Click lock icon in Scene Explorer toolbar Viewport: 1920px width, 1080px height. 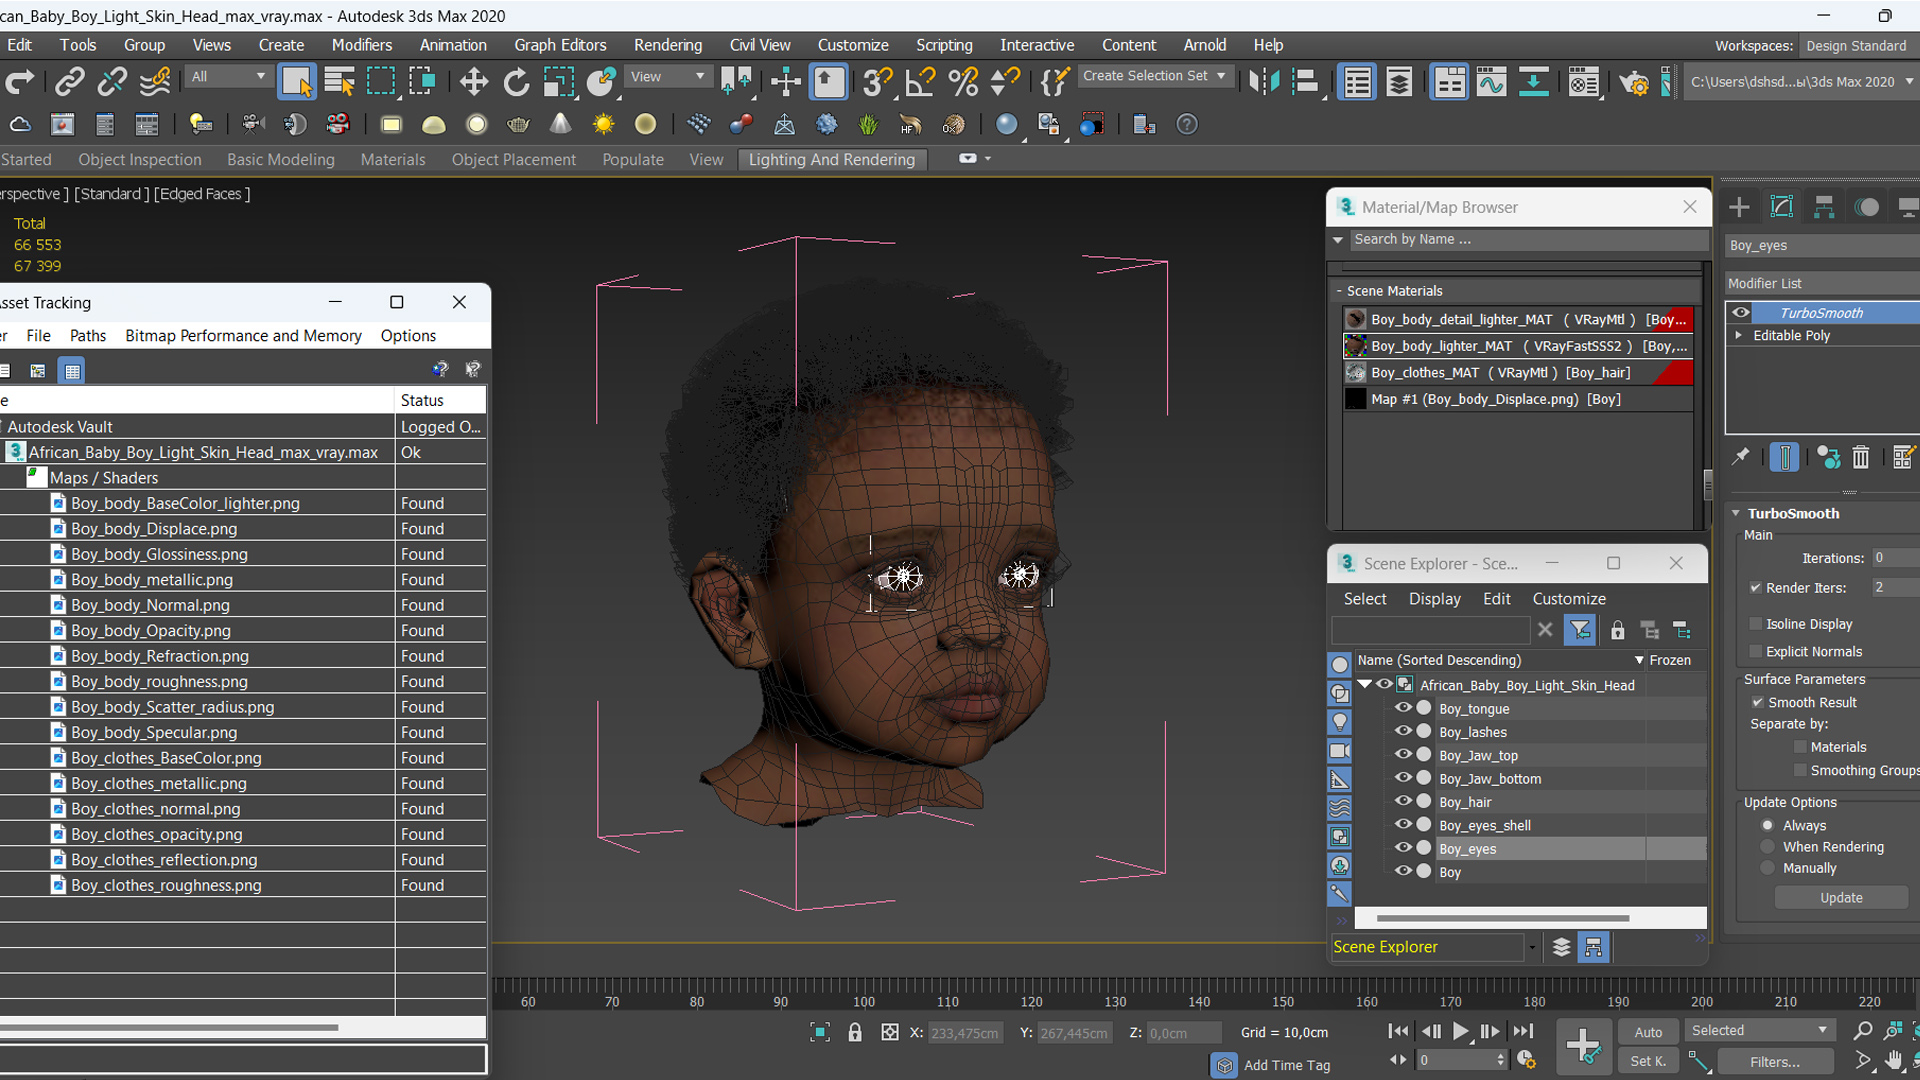click(1617, 630)
